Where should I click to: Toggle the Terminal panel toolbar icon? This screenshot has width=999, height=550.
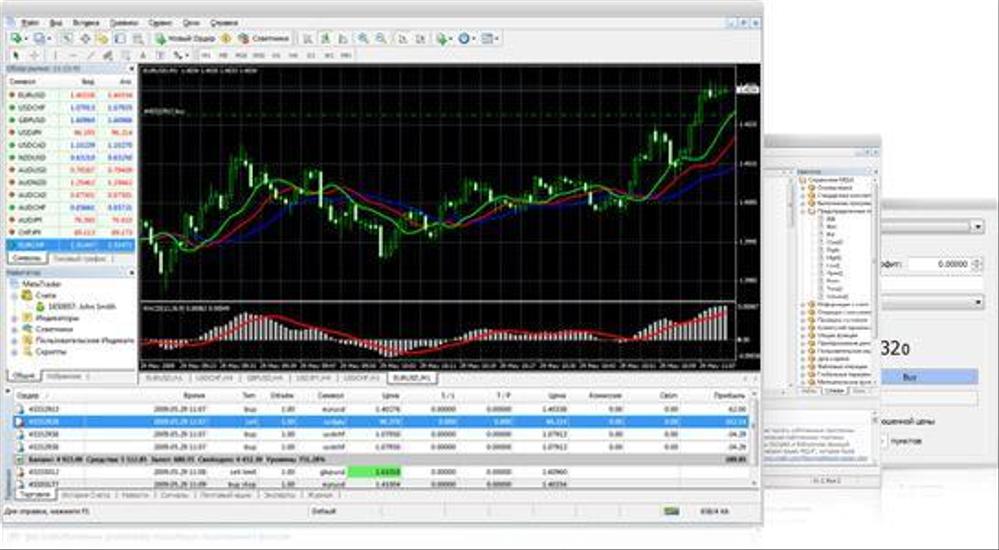pos(119,39)
